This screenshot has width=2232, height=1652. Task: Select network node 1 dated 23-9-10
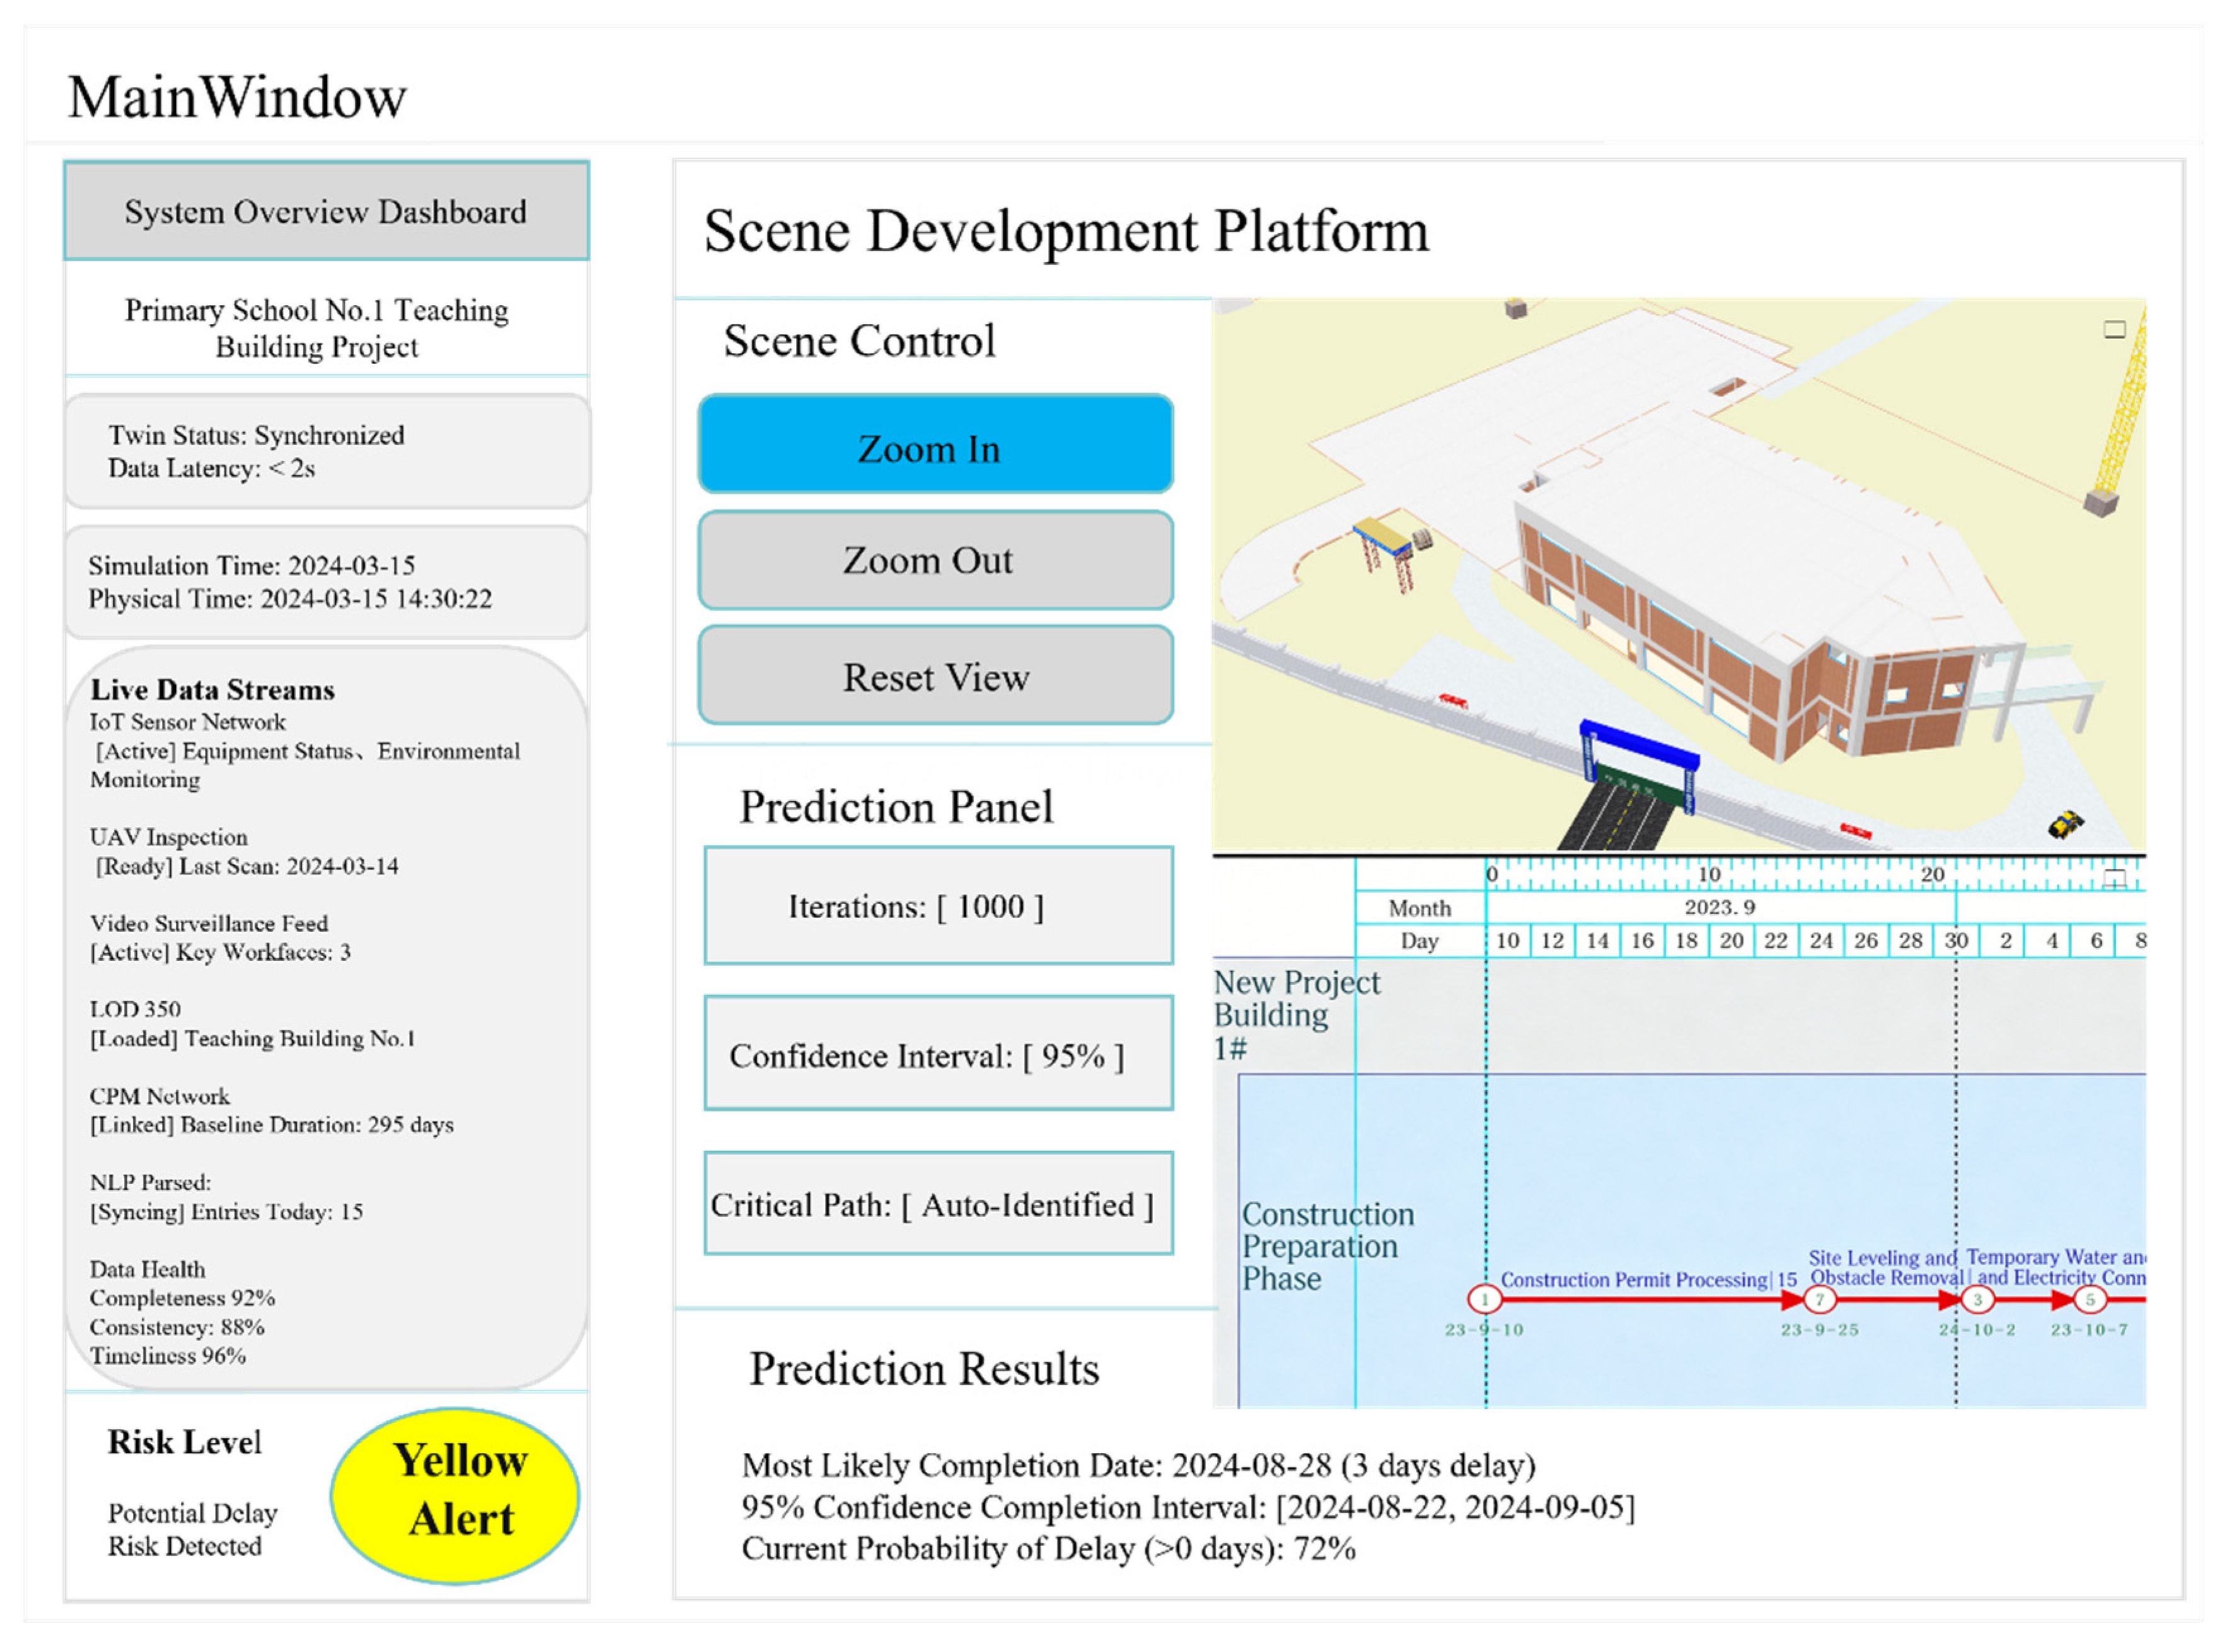point(1485,1299)
